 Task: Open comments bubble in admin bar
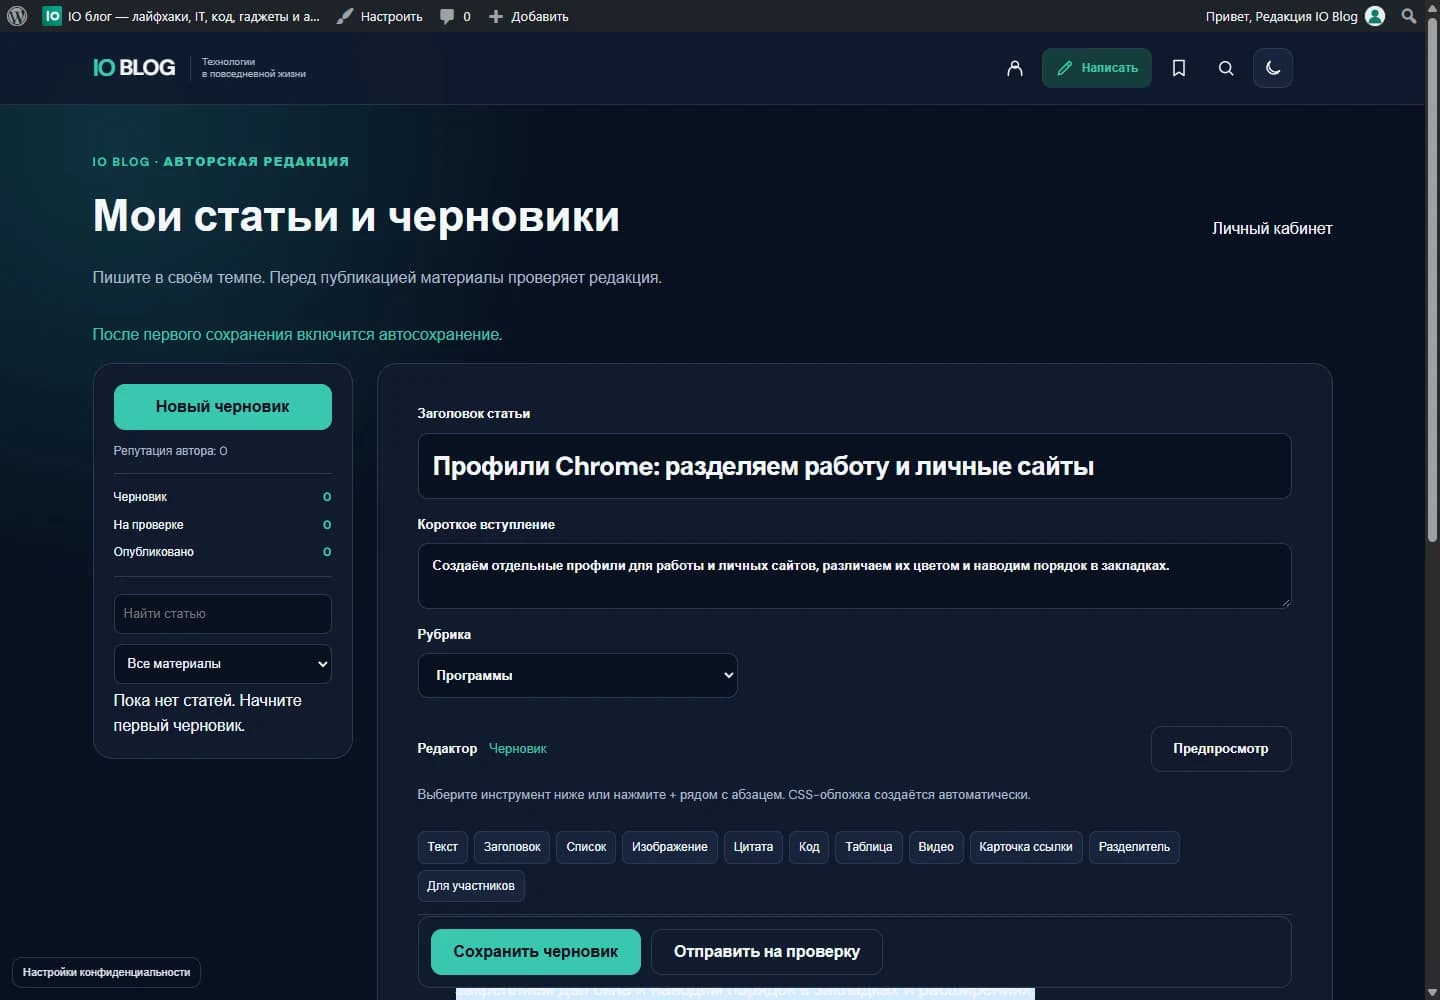click(455, 16)
